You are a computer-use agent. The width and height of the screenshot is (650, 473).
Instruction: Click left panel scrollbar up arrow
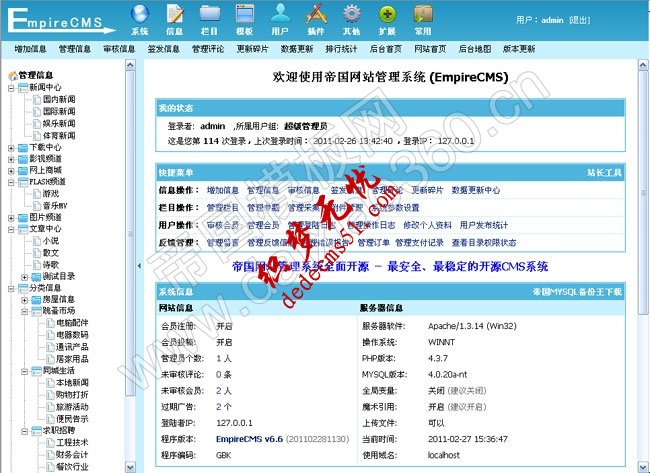click(130, 65)
